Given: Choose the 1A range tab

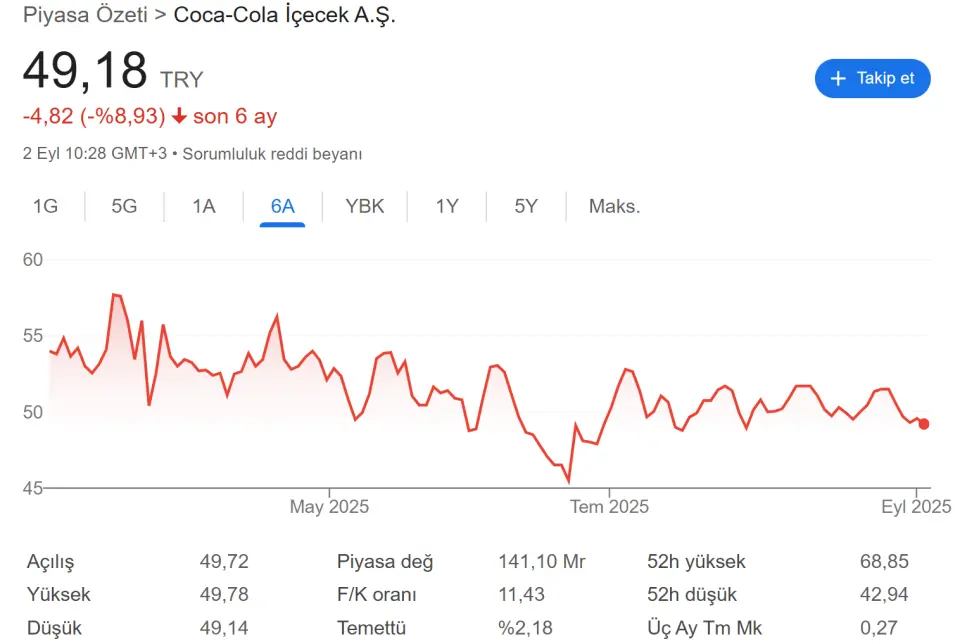Looking at the screenshot, I should click(x=204, y=206).
